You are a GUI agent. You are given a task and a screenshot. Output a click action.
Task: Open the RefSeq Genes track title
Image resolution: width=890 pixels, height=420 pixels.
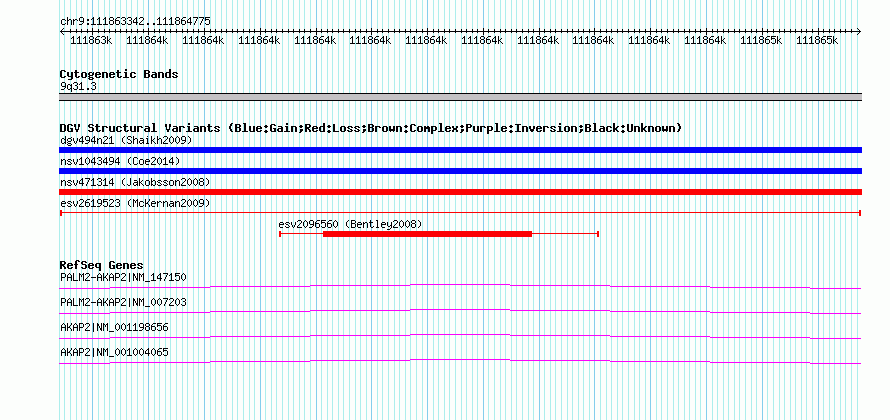tap(102, 265)
